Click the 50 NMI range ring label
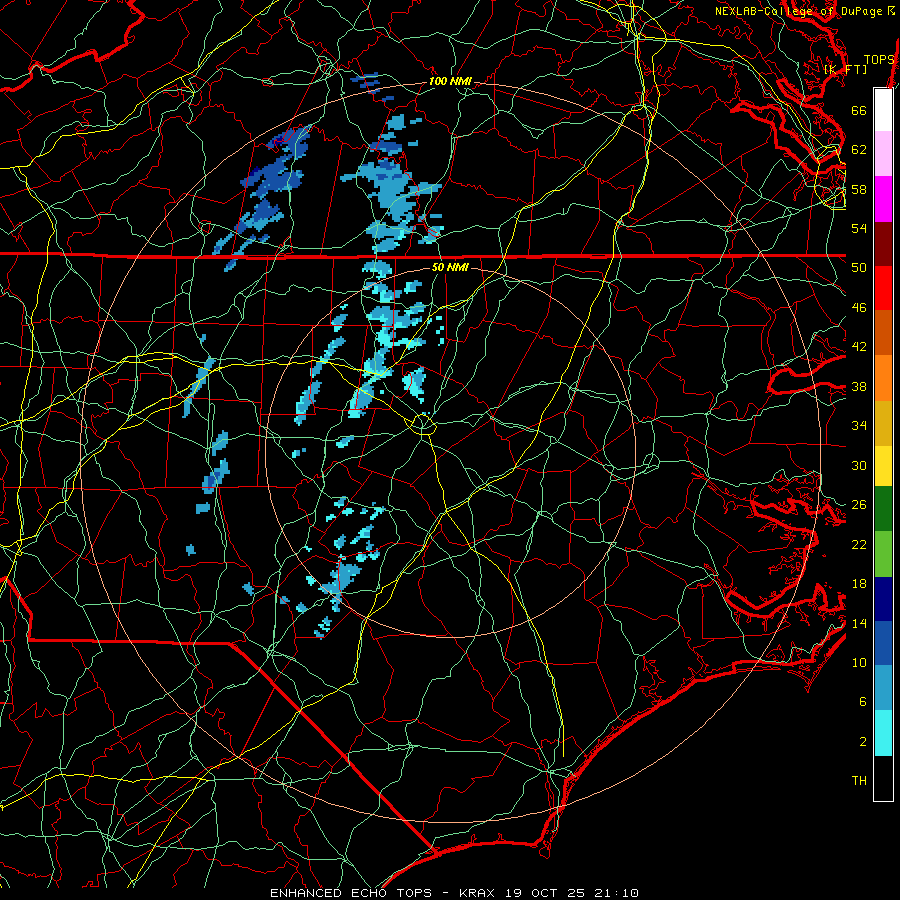 tap(450, 267)
